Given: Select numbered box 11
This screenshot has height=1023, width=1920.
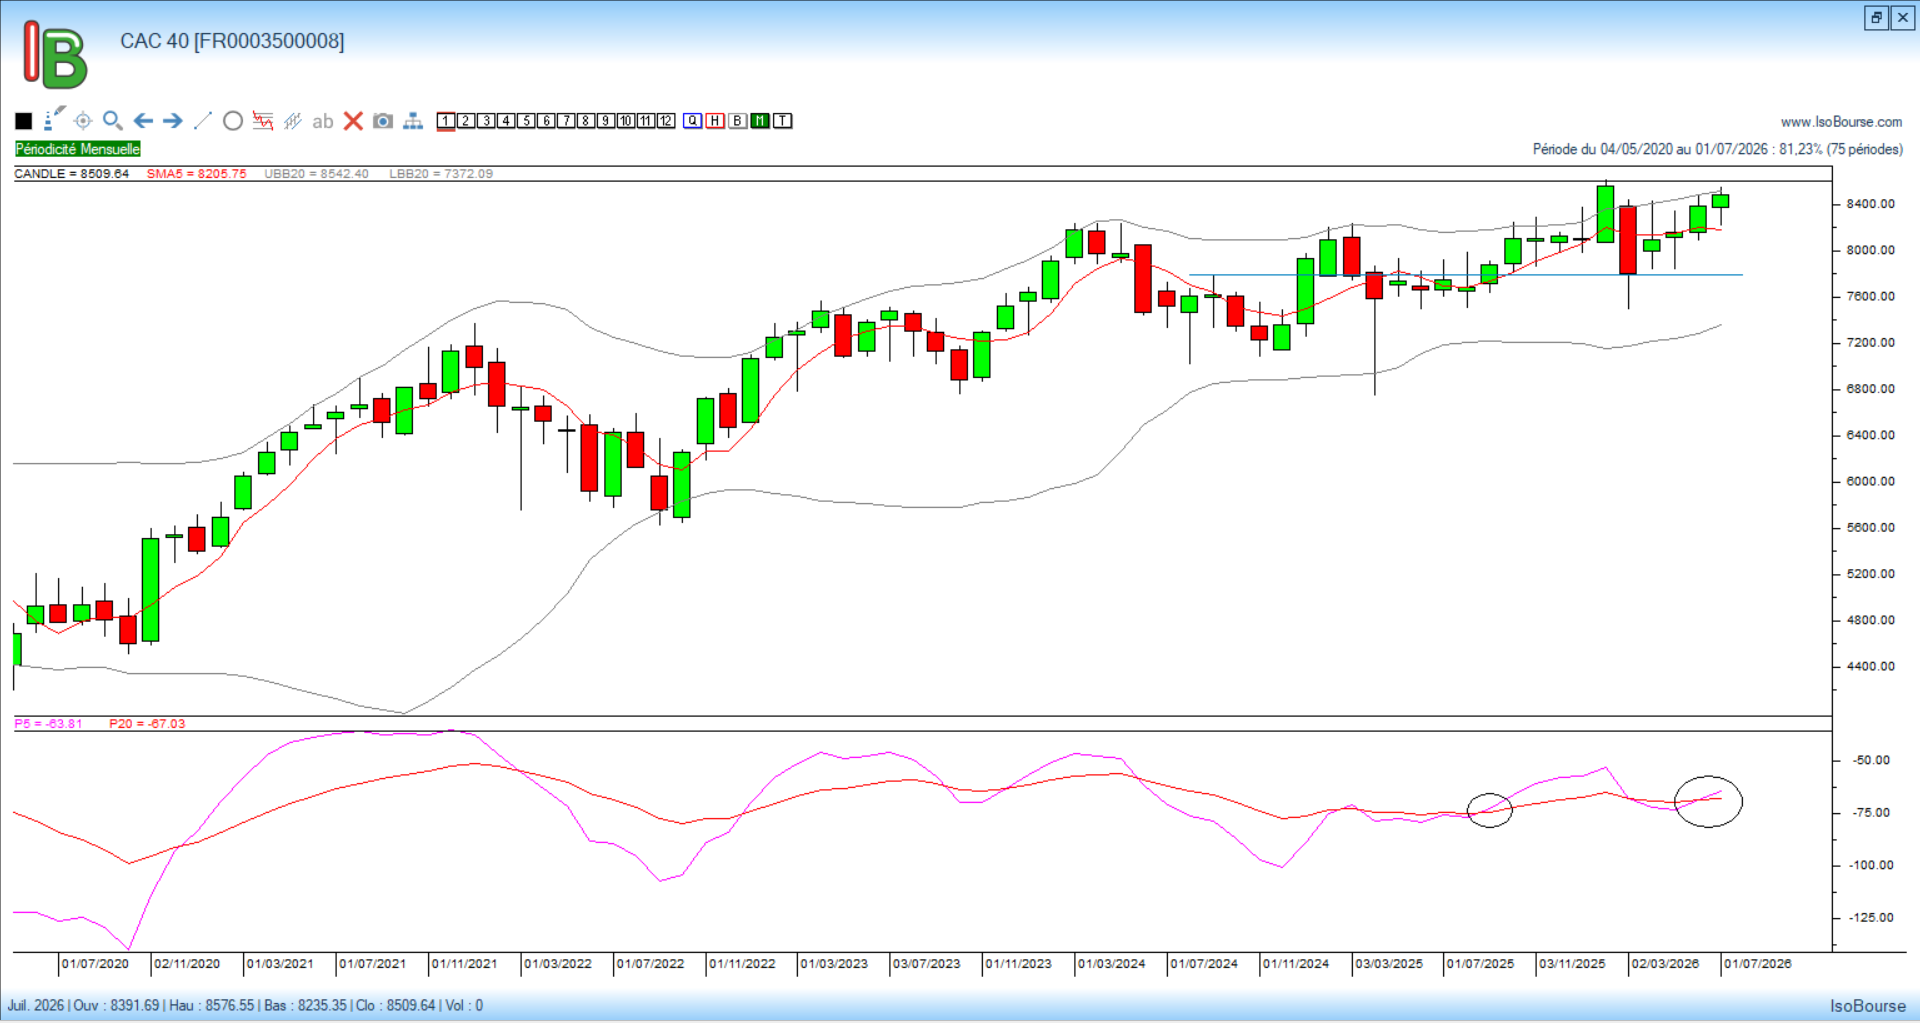Looking at the screenshot, I should pos(646,121).
